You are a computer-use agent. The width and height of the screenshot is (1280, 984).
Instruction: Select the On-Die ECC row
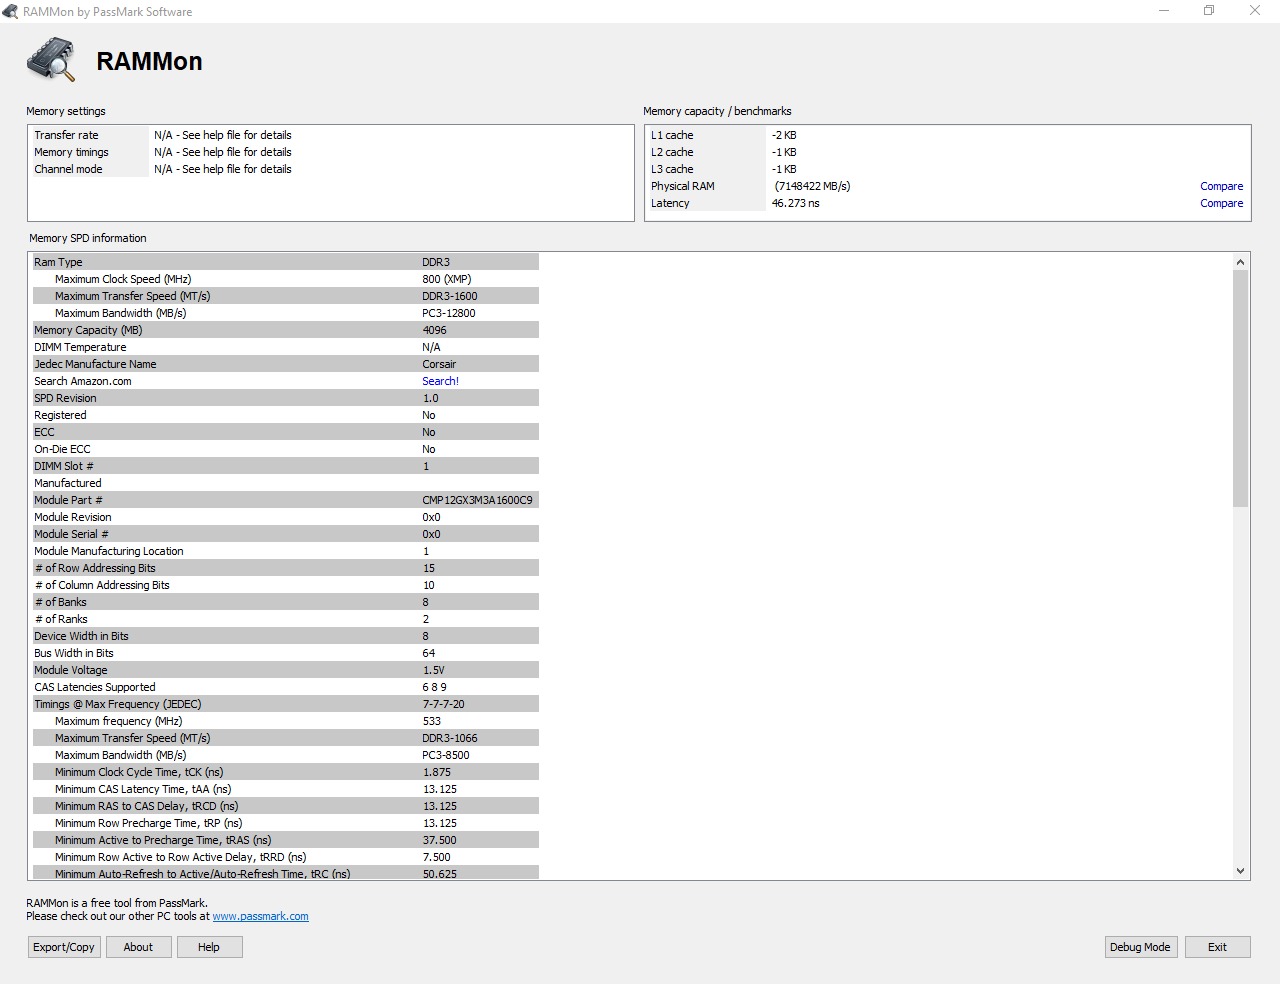pos(286,449)
